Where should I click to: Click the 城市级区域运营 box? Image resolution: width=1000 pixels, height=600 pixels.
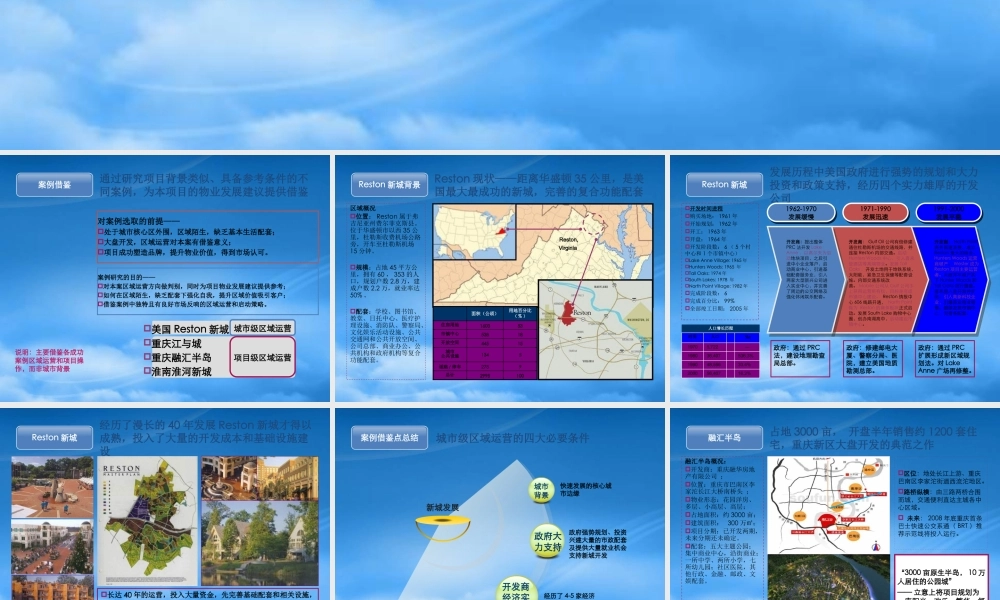[x=262, y=328]
